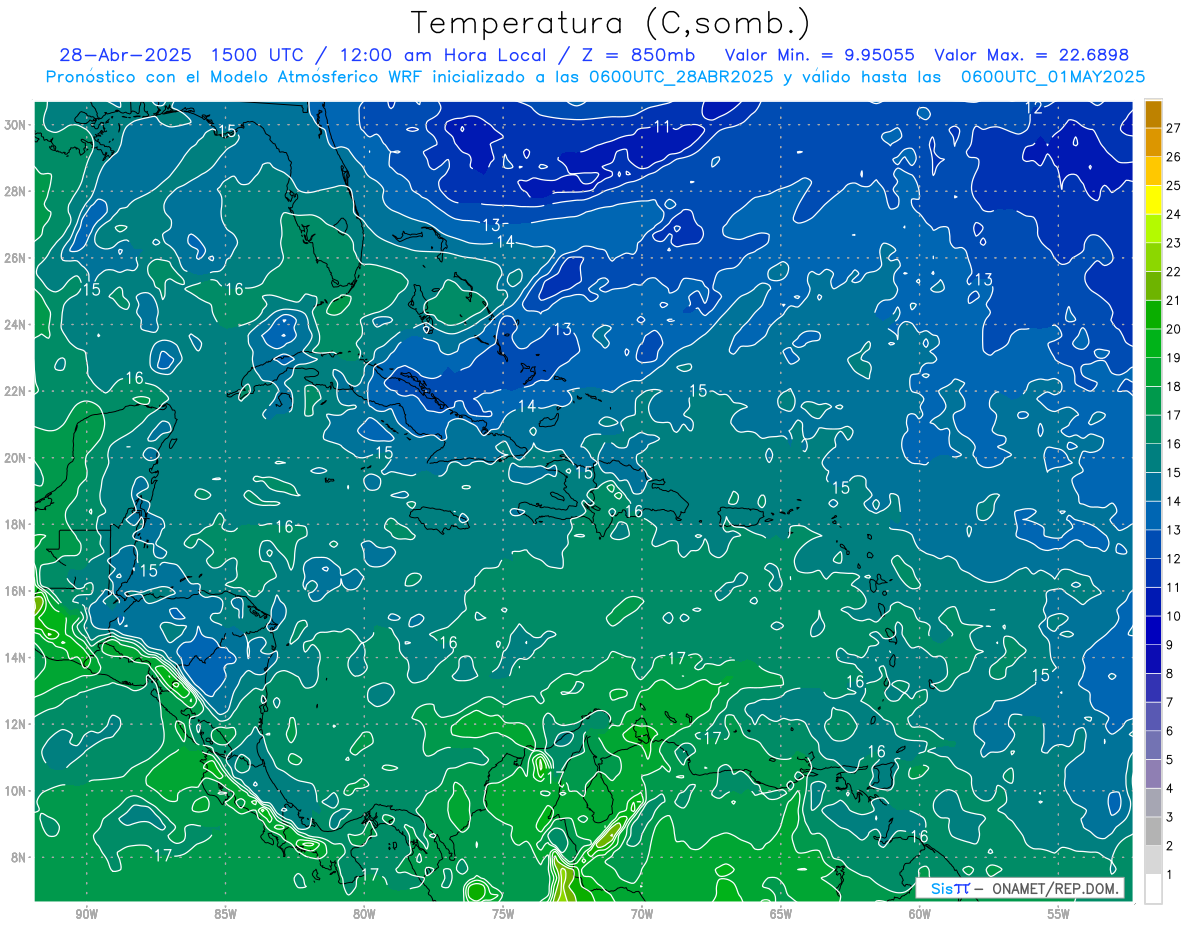Screen dimensions: 1200x927
Task: Click "Valor Min. = 9.95055" value
Action: [x=820, y=55]
